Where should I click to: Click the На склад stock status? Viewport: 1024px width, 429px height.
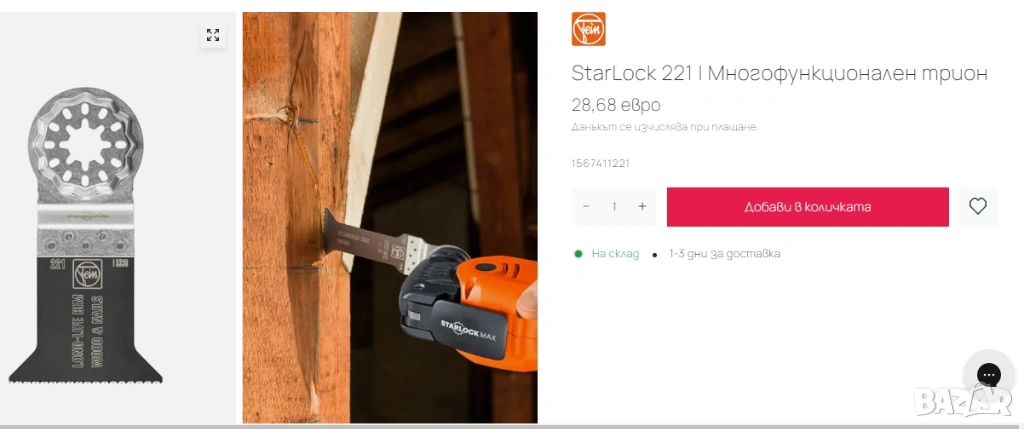pos(615,254)
